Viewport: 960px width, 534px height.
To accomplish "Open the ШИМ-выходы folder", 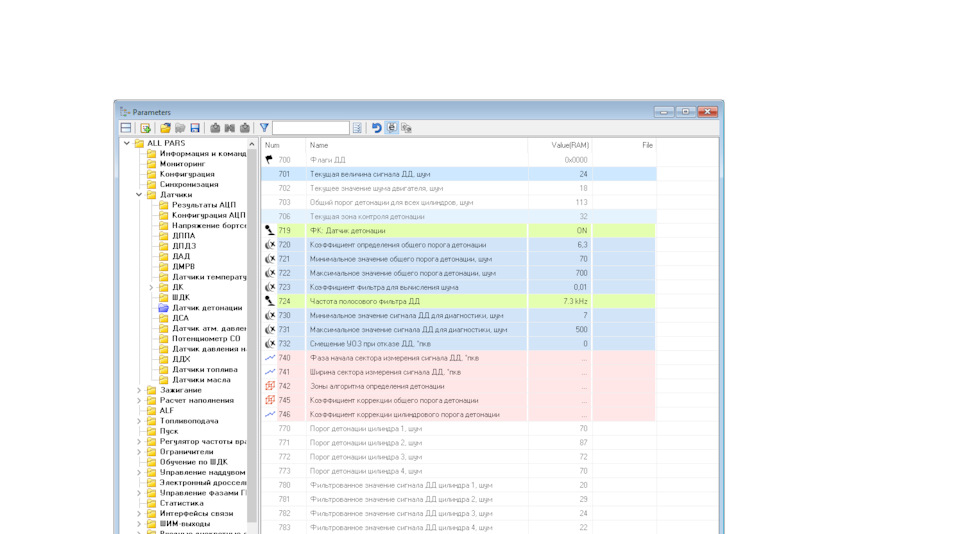I will click(x=184, y=524).
